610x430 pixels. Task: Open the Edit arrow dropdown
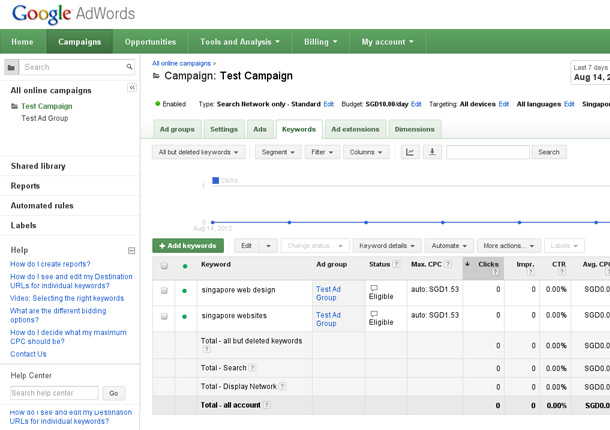pyautogui.click(x=268, y=246)
